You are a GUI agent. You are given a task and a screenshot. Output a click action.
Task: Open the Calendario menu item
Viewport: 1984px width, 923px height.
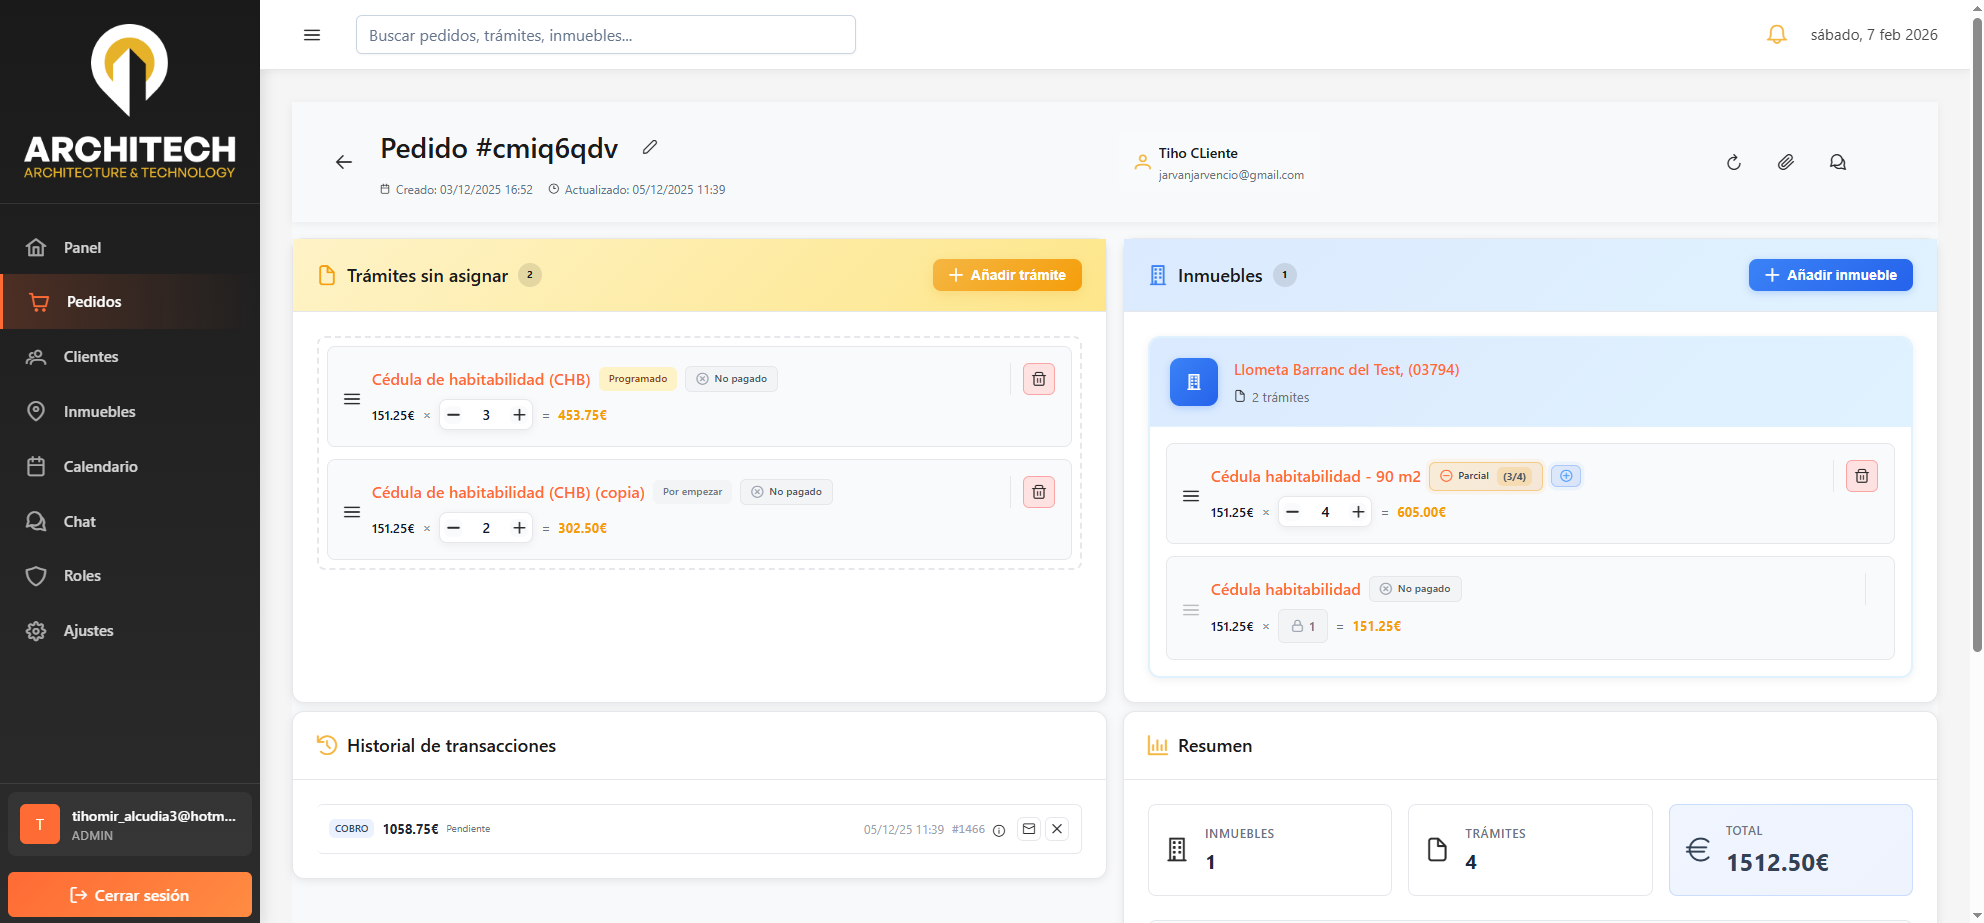(x=100, y=467)
